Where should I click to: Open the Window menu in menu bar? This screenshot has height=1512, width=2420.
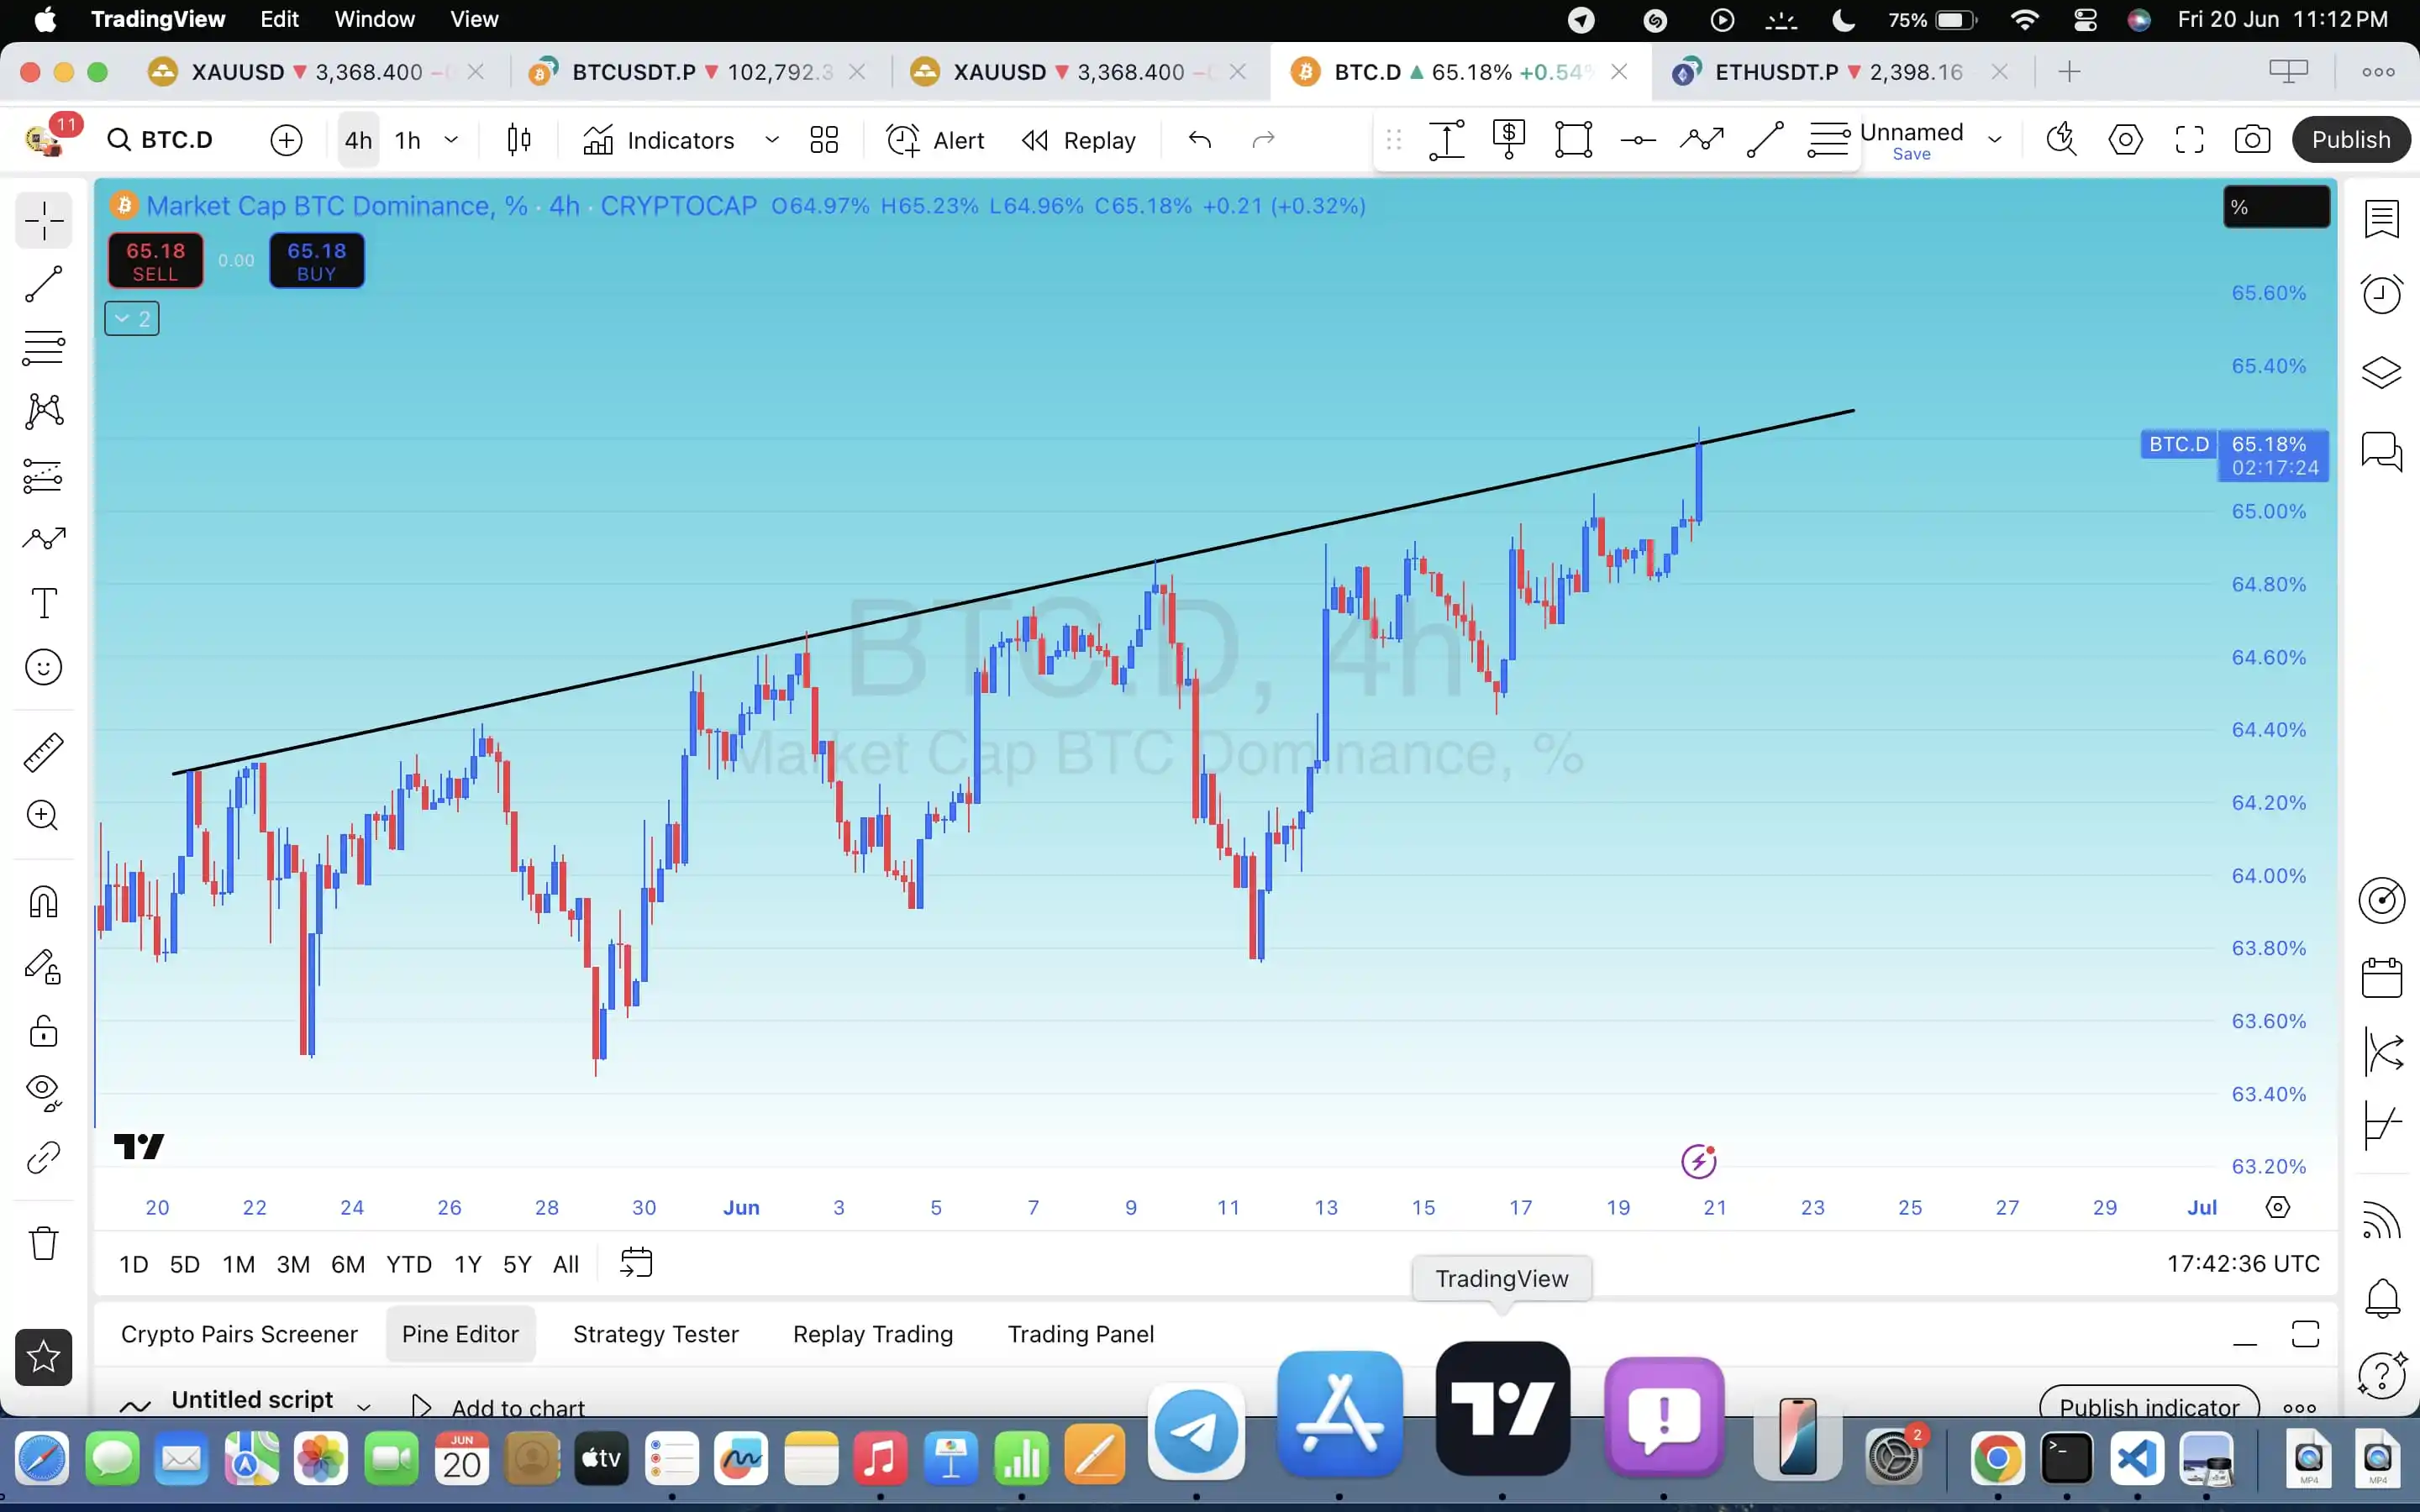point(374,19)
